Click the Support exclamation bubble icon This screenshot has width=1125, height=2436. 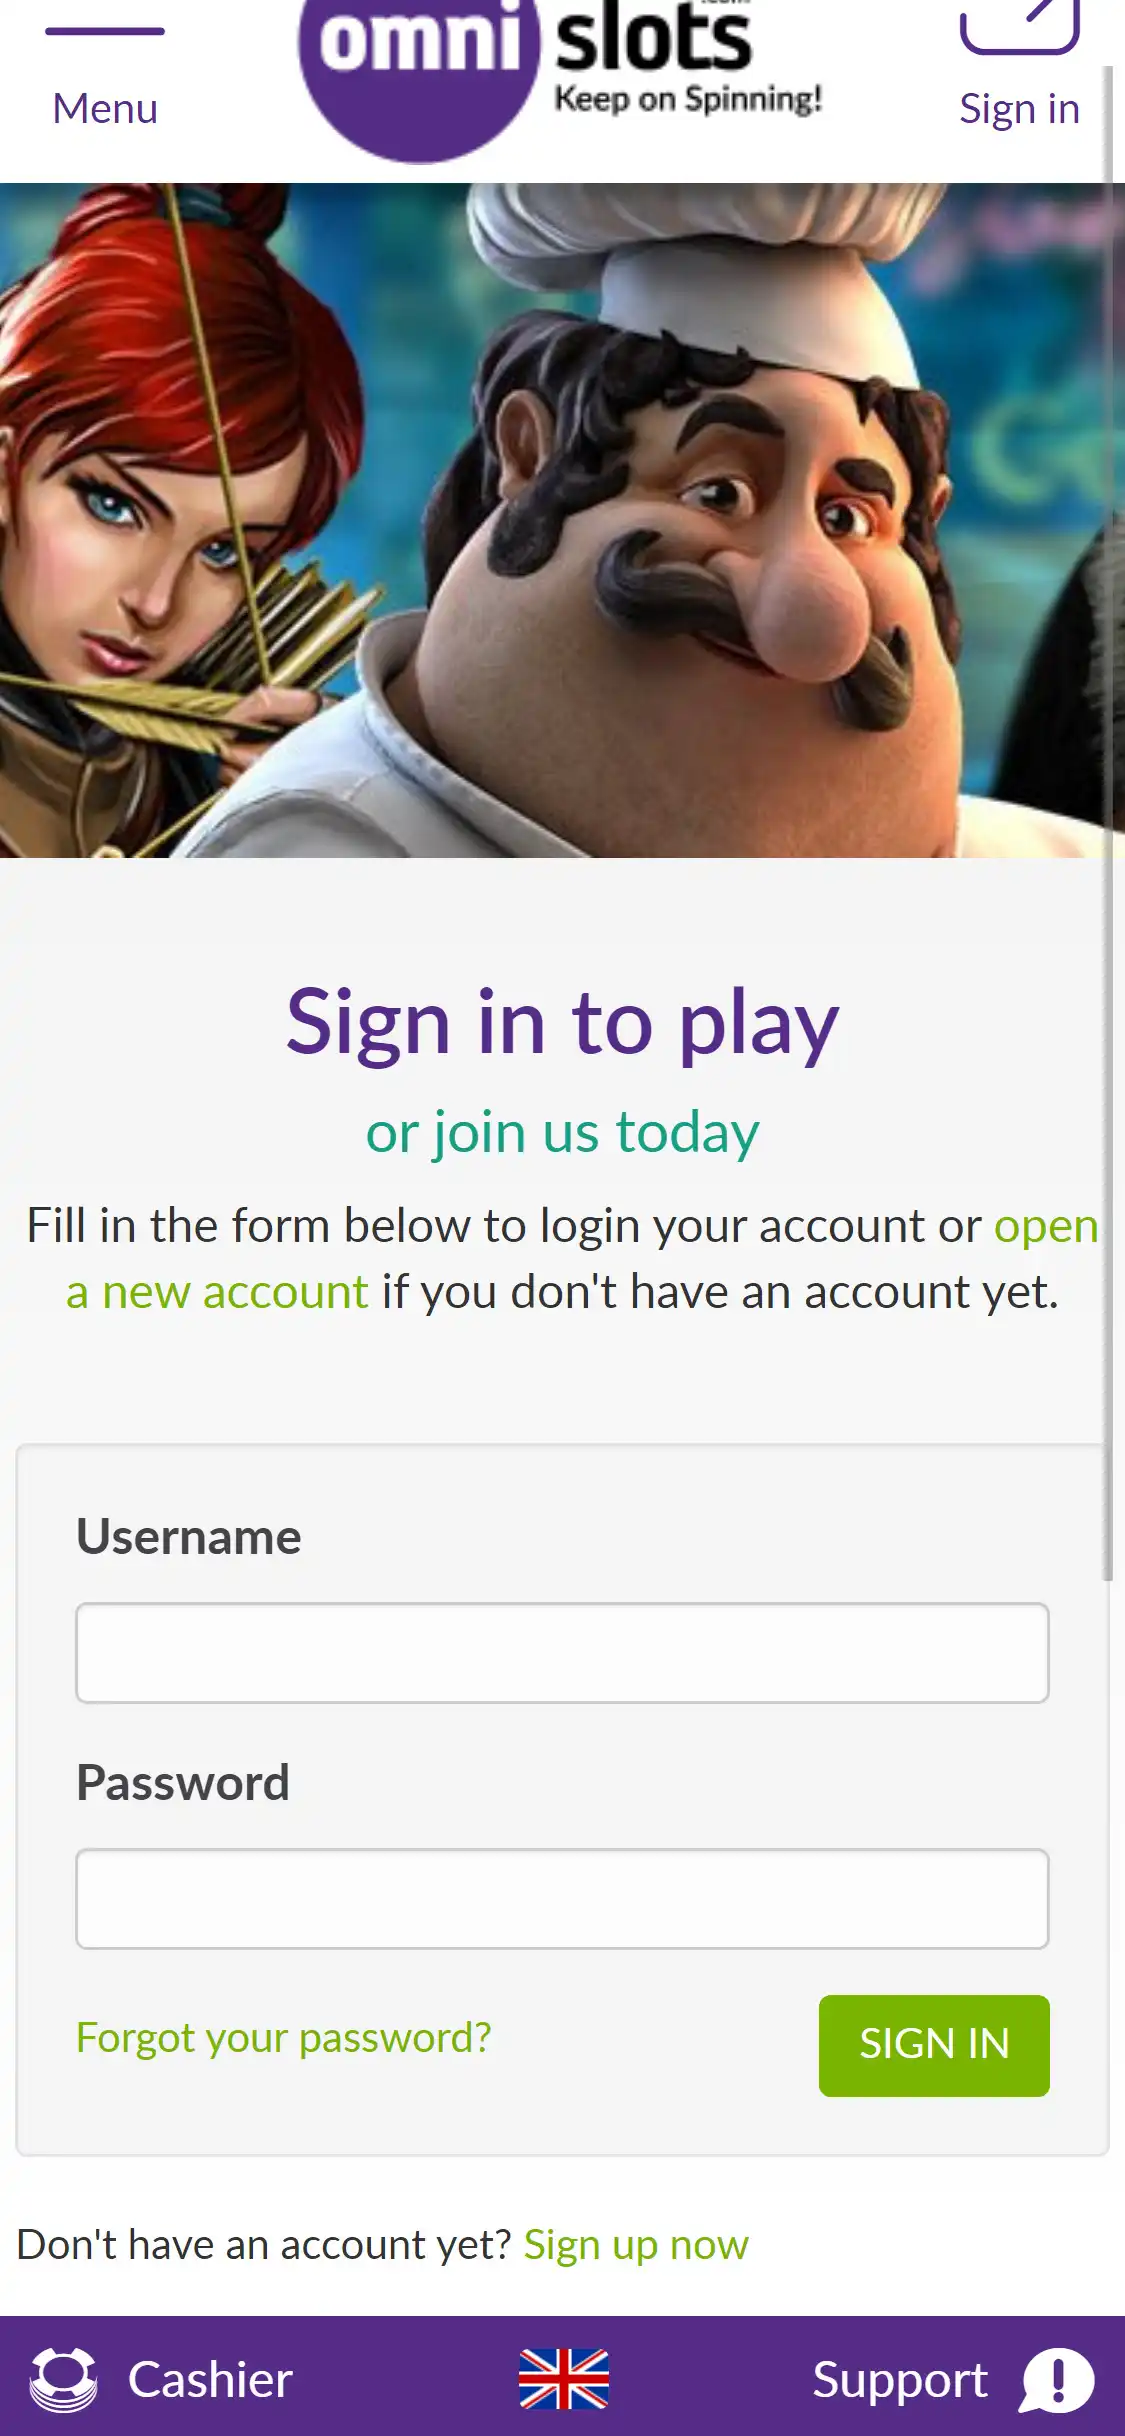coord(1057,2380)
